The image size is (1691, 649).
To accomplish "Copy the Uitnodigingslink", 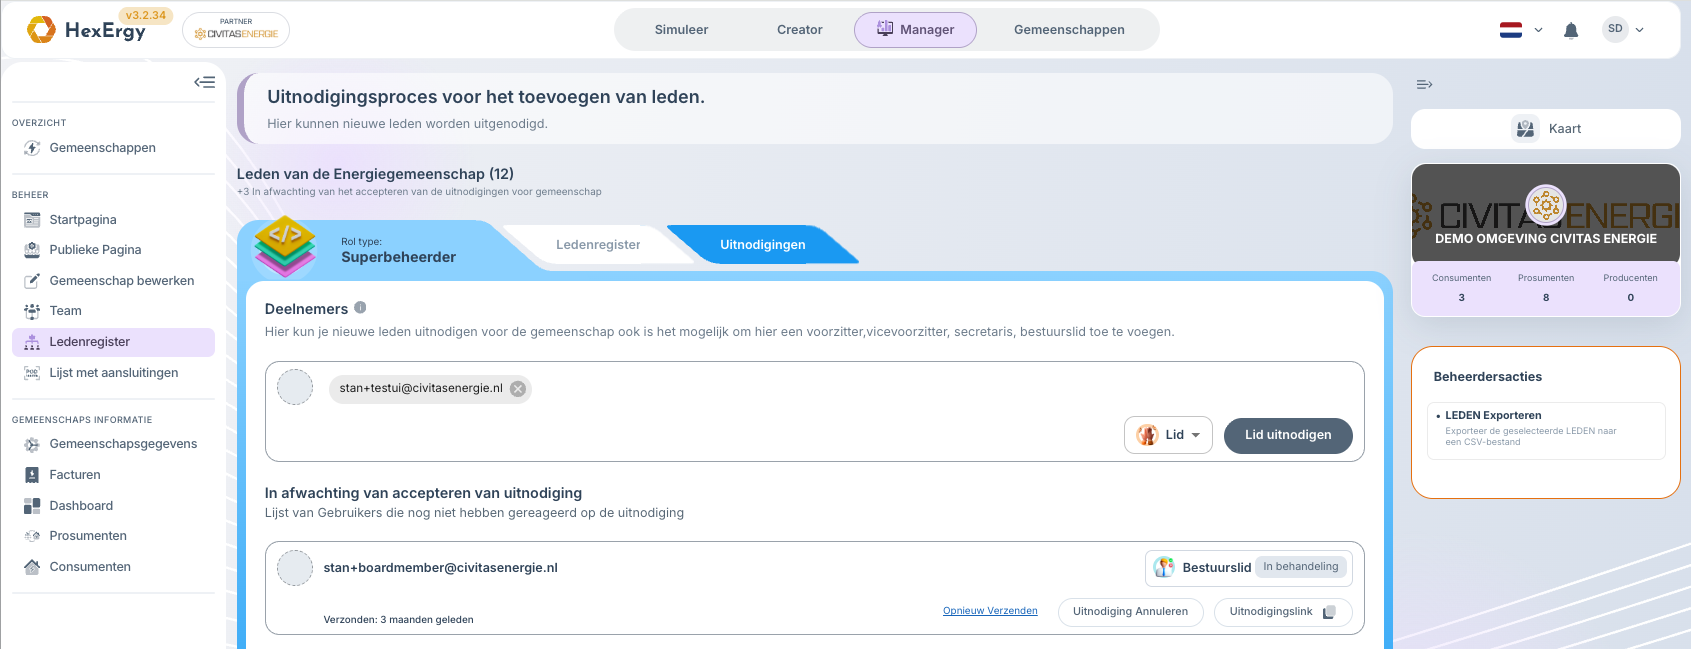I will [1283, 612].
